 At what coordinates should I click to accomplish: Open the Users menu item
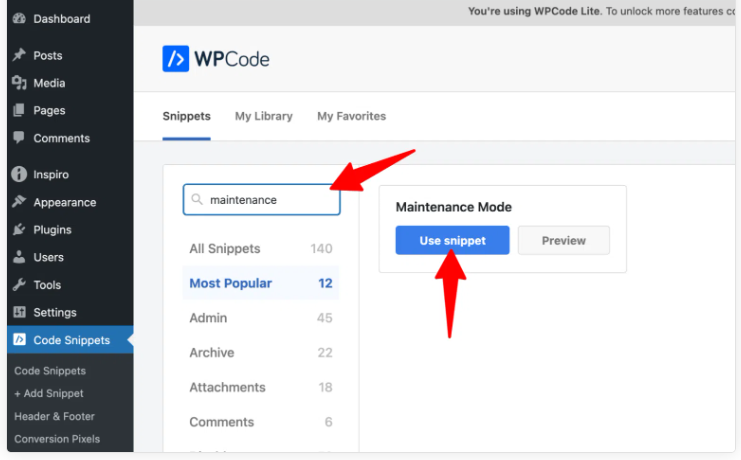pos(48,257)
